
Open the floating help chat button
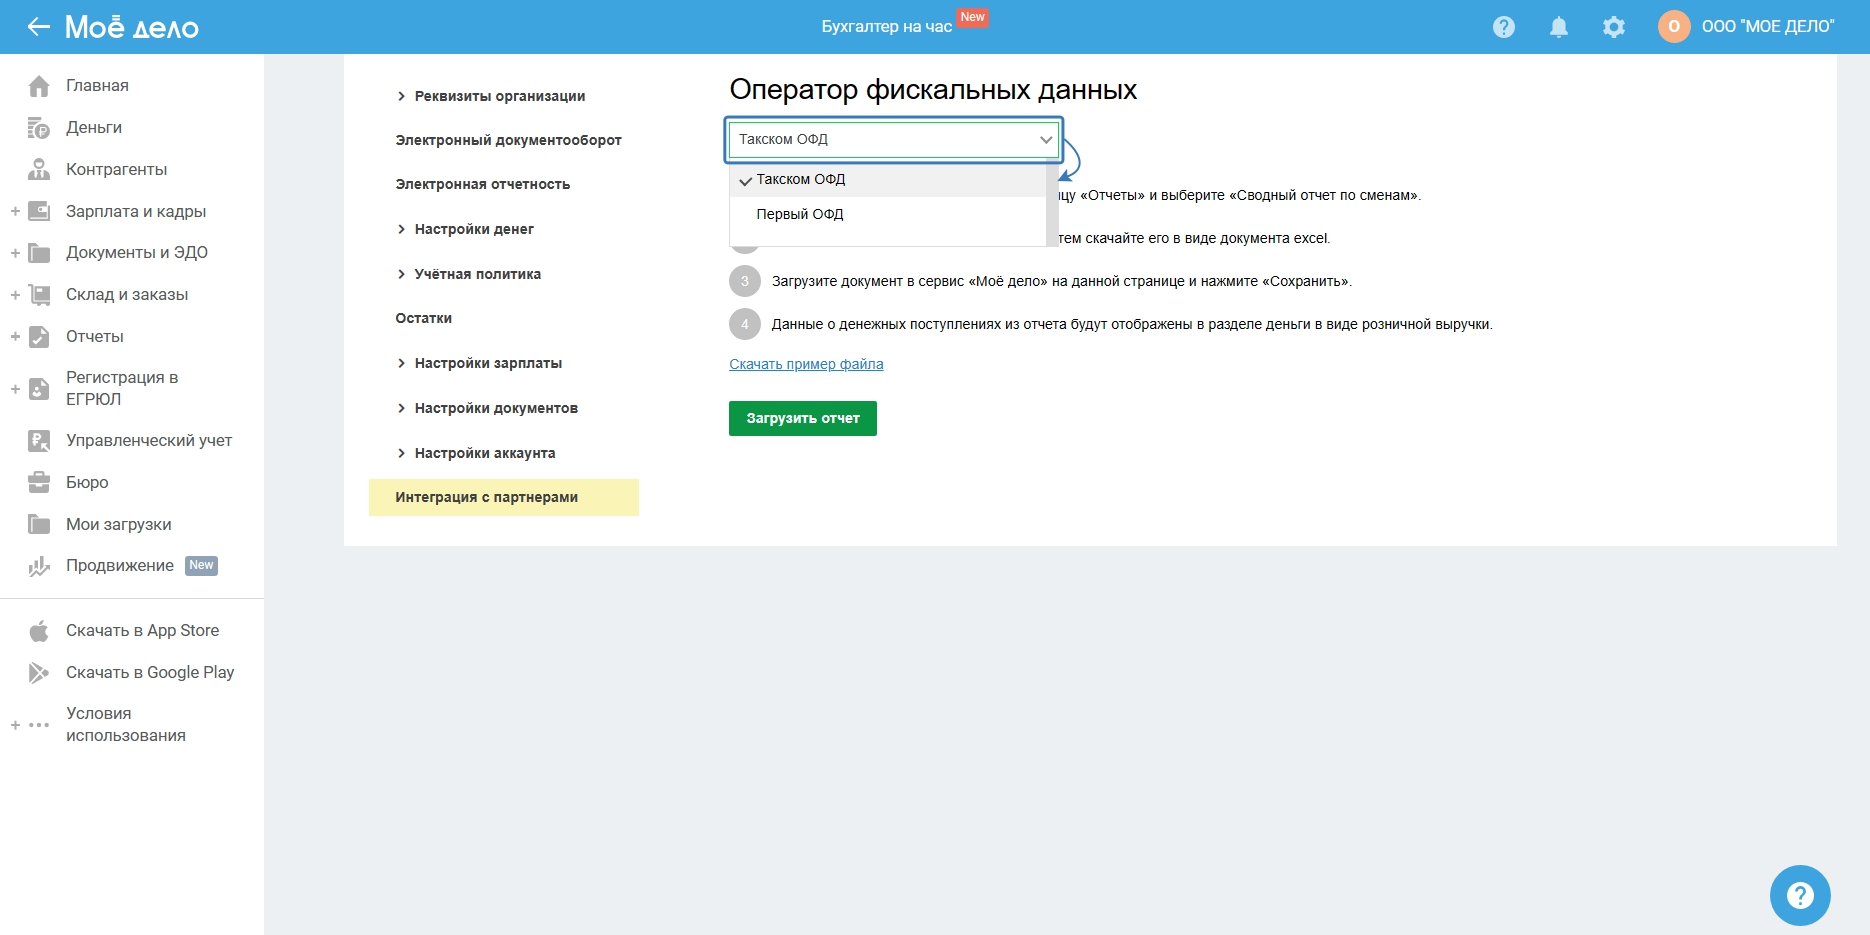coord(1800,895)
